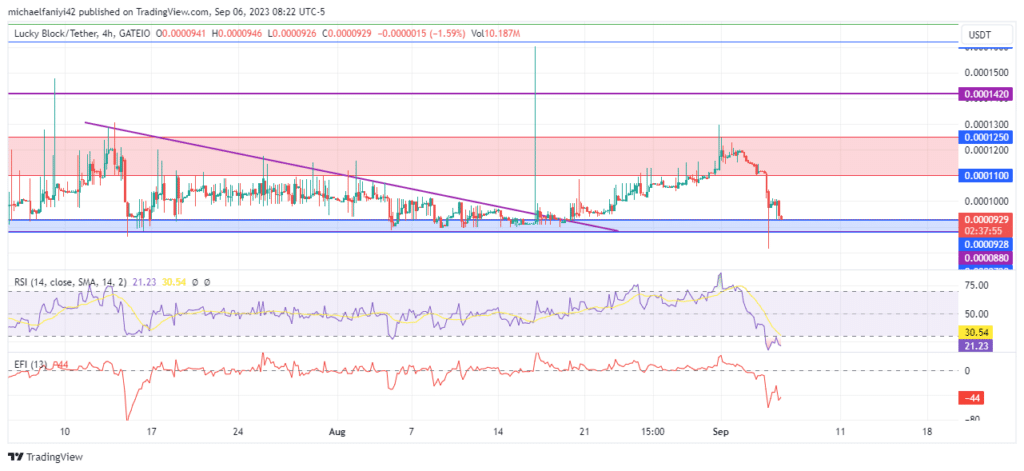The height and width of the screenshot is (471, 1024).
Task: Click the purple descending trendline on the chart
Action: tap(351, 176)
